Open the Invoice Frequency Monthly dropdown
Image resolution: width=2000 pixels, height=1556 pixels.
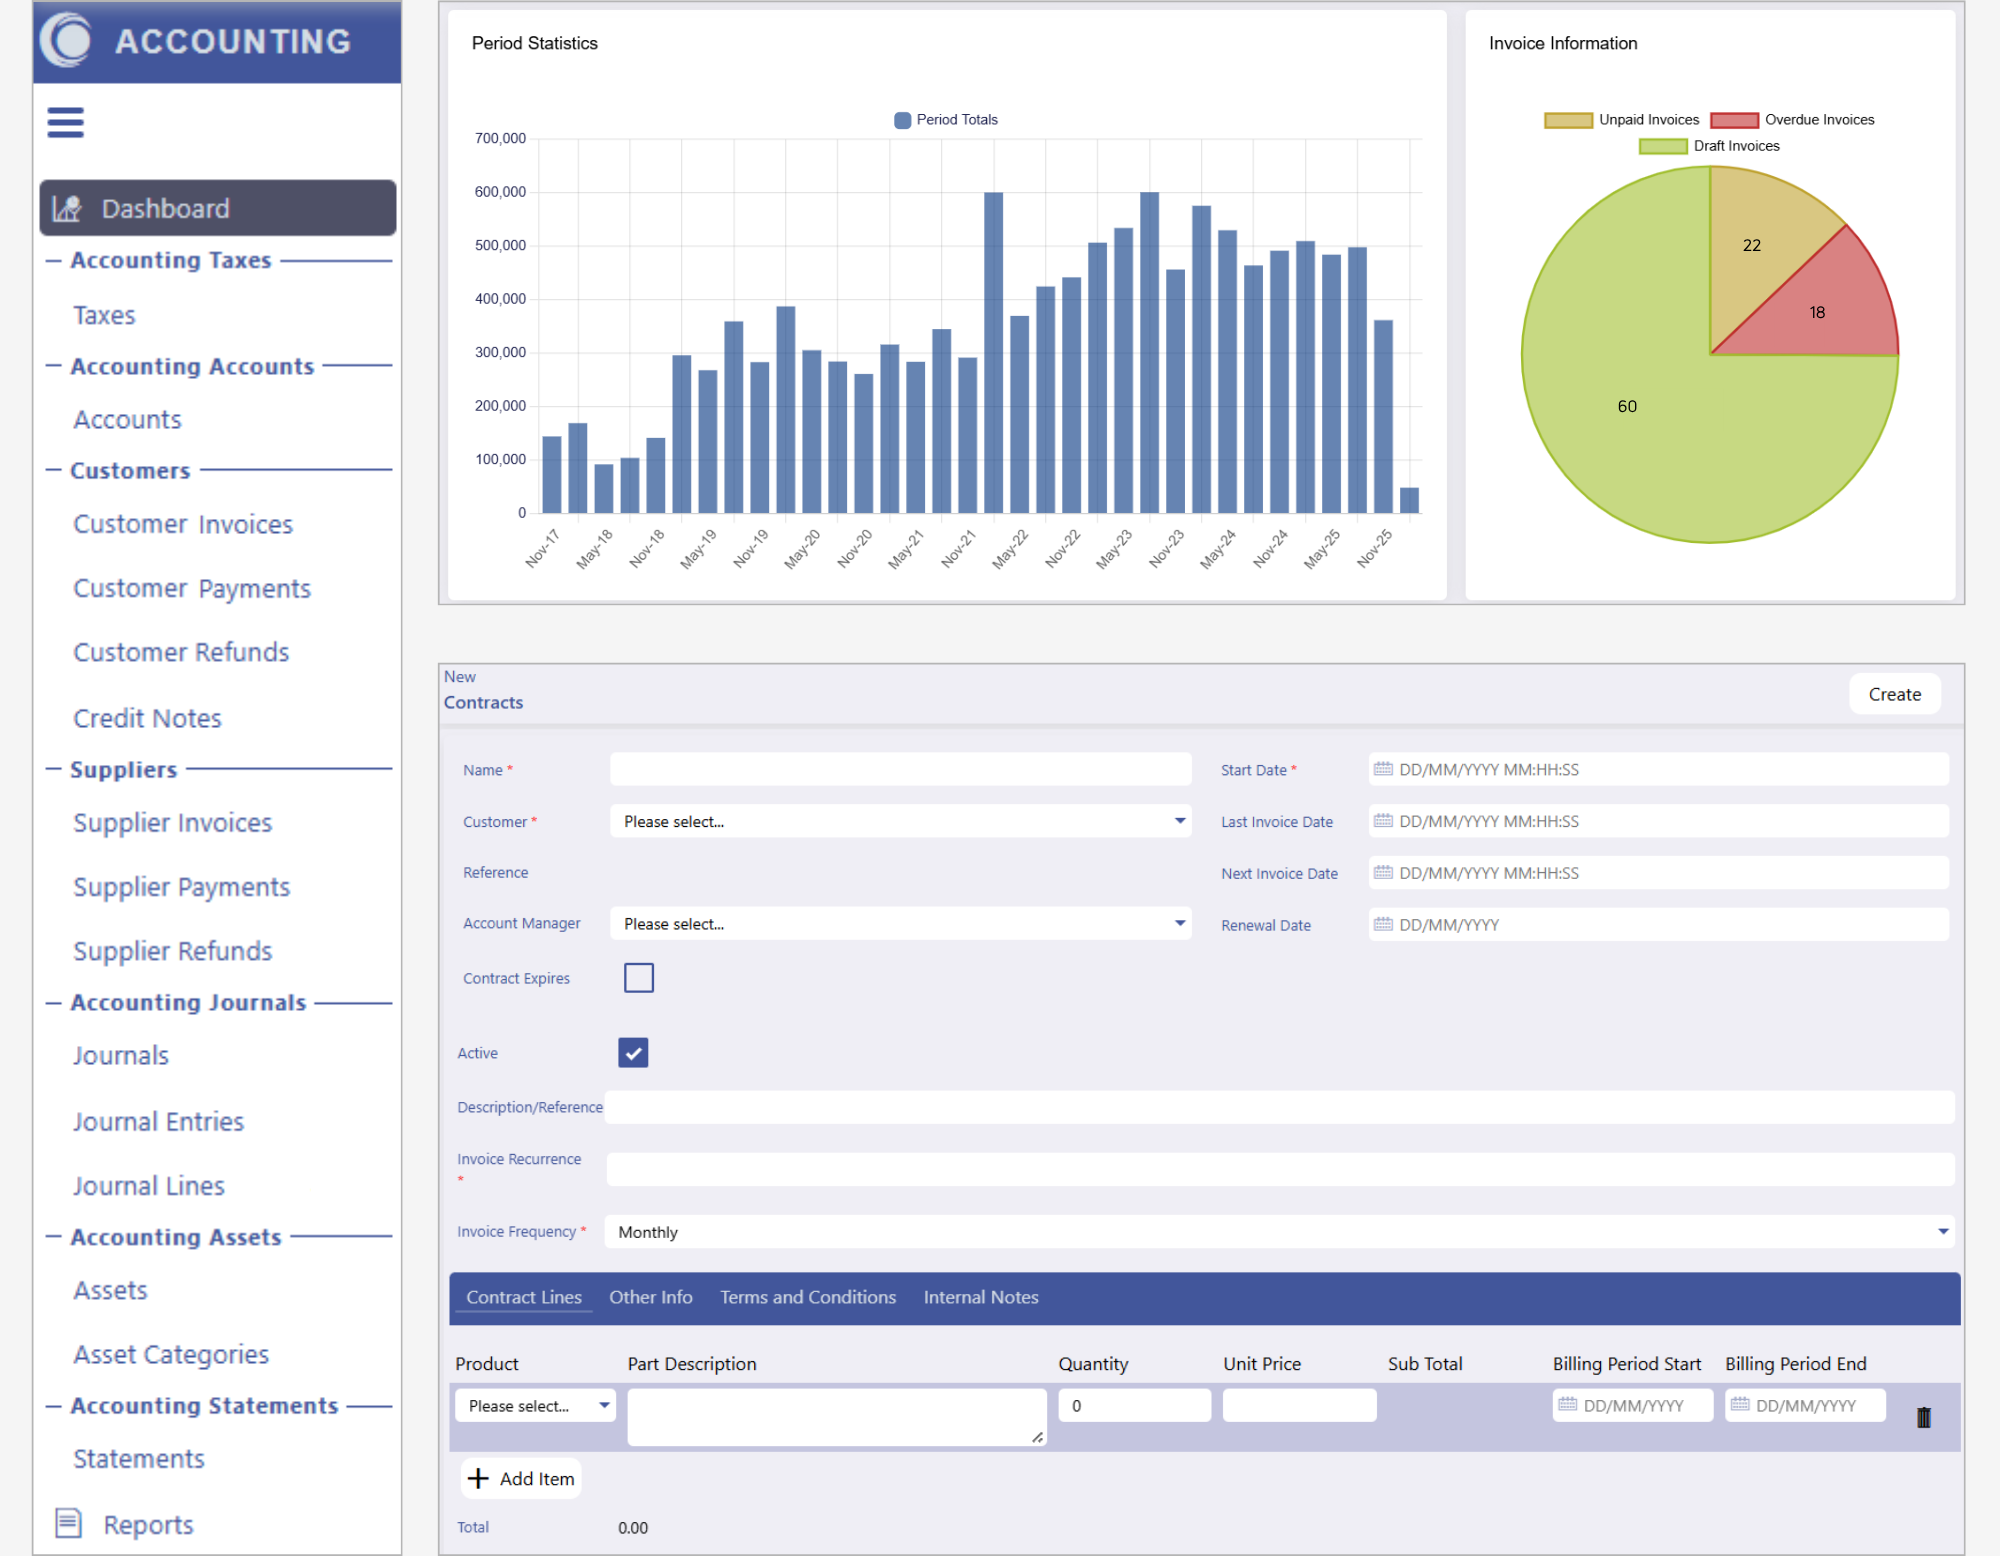click(x=1279, y=1232)
